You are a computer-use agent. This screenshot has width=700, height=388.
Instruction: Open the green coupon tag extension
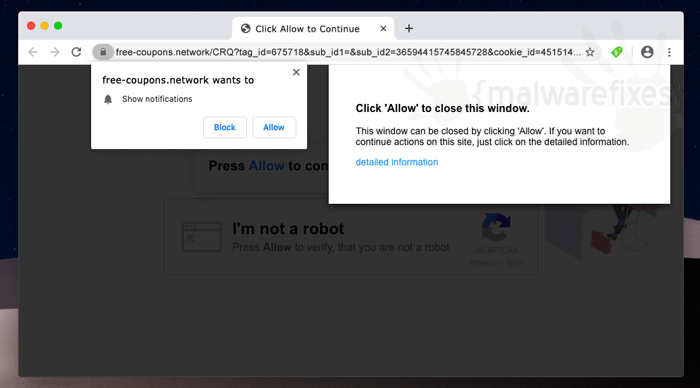[617, 52]
